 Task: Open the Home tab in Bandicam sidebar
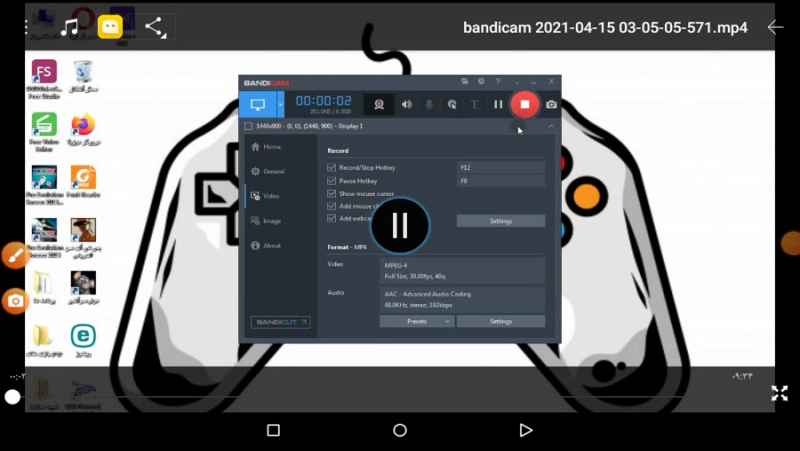click(x=266, y=147)
